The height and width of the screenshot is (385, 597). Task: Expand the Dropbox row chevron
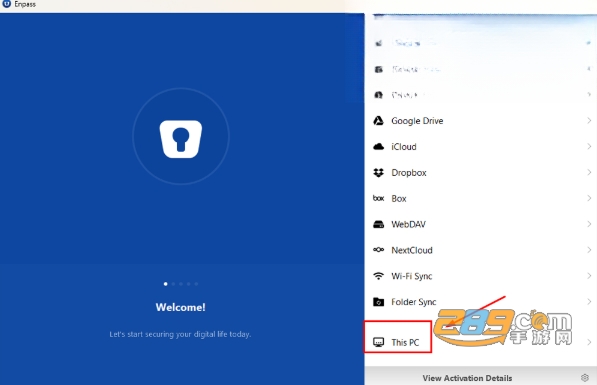coord(589,173)
